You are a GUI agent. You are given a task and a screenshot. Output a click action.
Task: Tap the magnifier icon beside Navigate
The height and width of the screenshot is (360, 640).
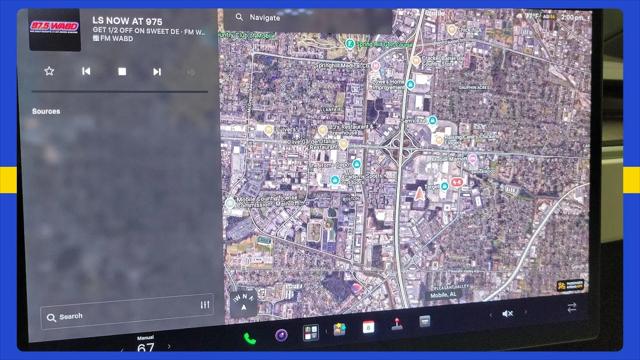coord(239,17)
